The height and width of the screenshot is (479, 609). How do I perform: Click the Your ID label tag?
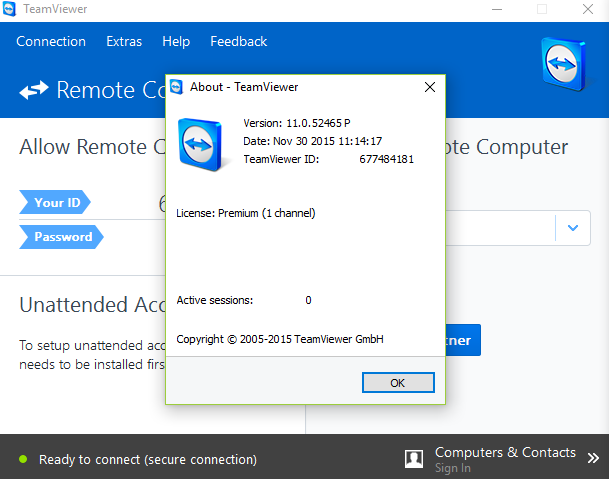coord(55,202)
